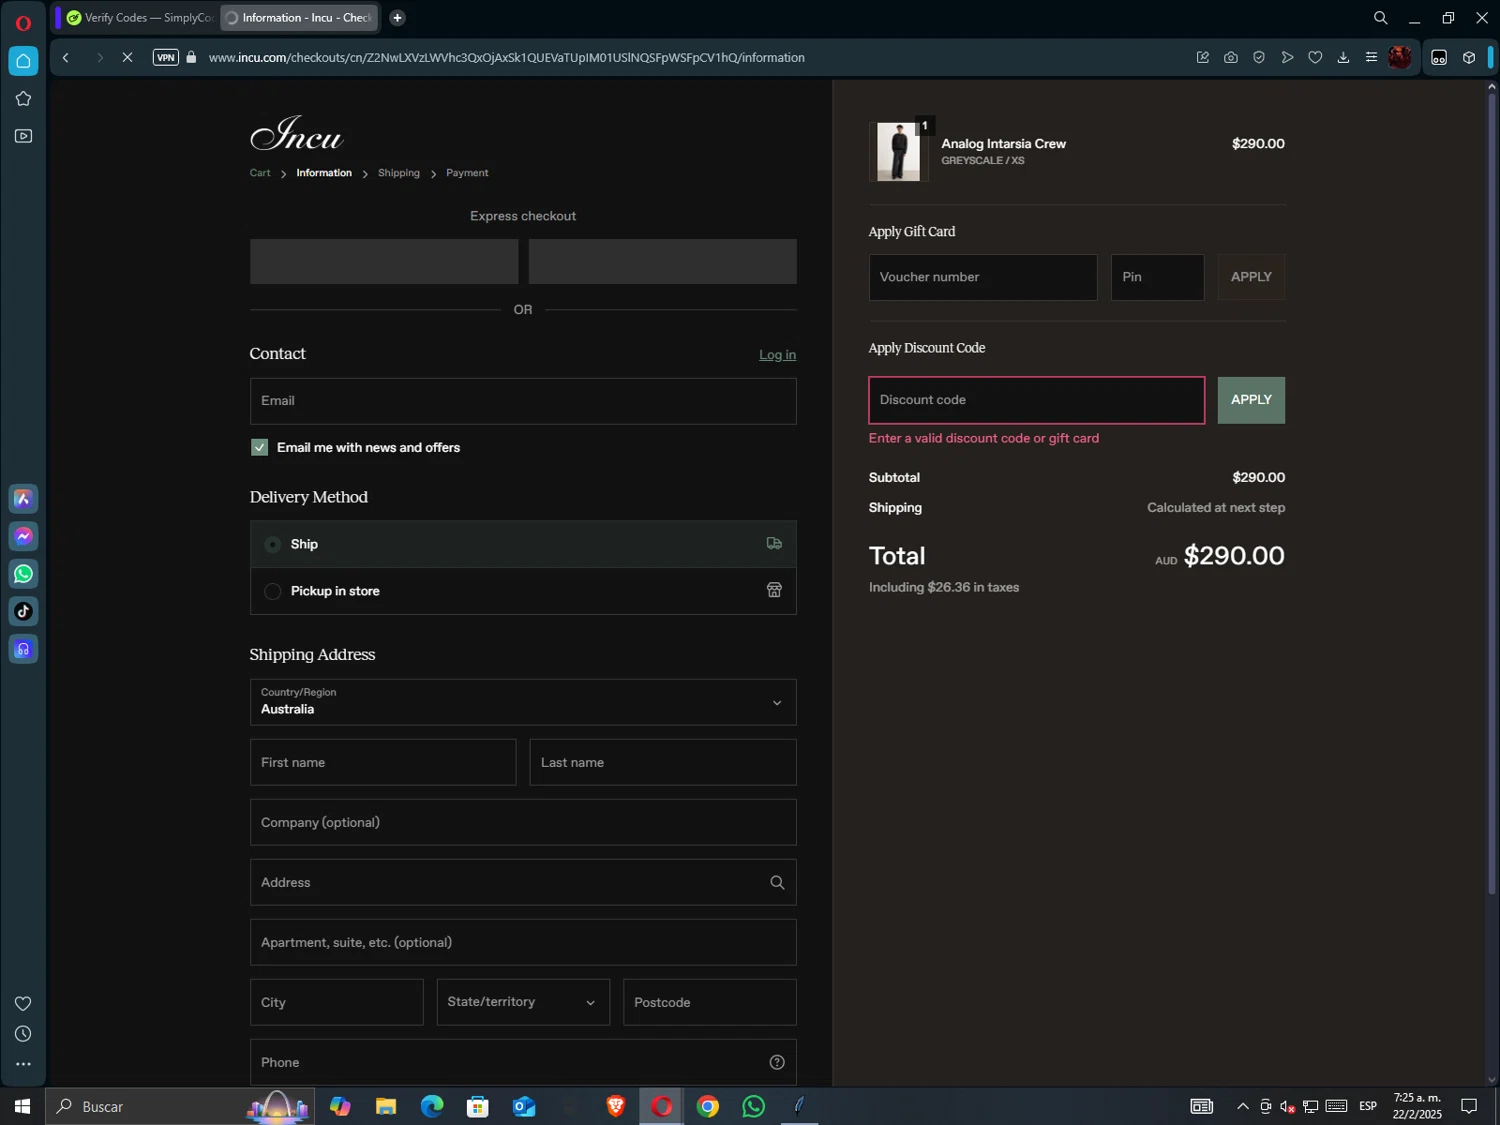Screen dimensions: 1500x1125
Task: Open Microsoft Edge from taskbar
Action: click(x=432, y=1107)
